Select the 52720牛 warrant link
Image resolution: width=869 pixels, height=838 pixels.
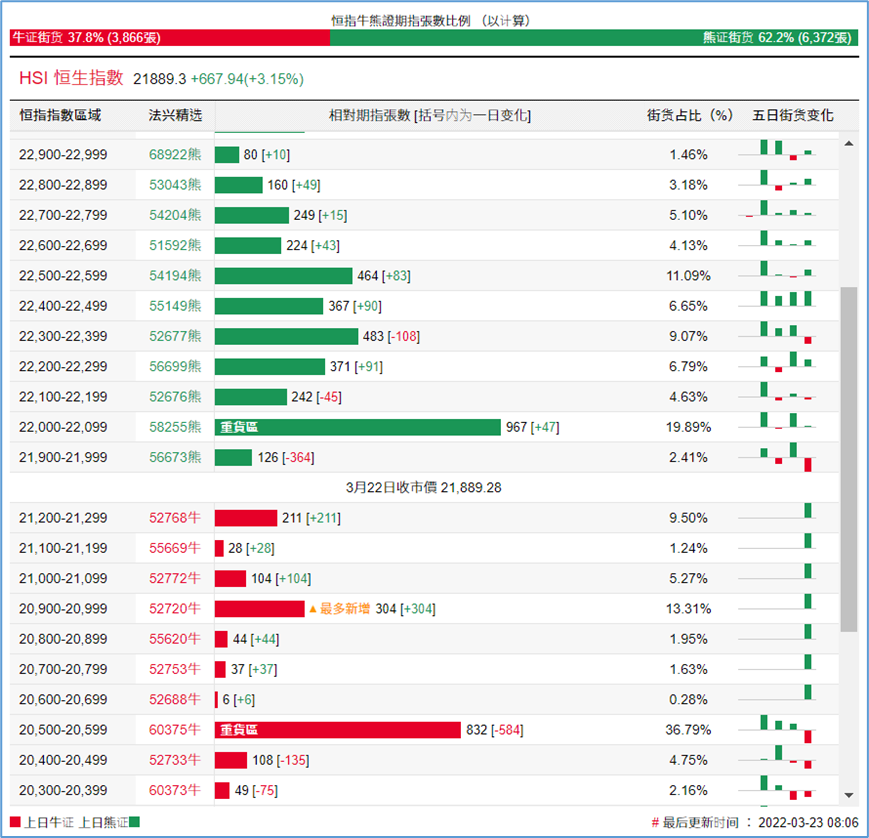pyautogui.click(x=175, y=609)
